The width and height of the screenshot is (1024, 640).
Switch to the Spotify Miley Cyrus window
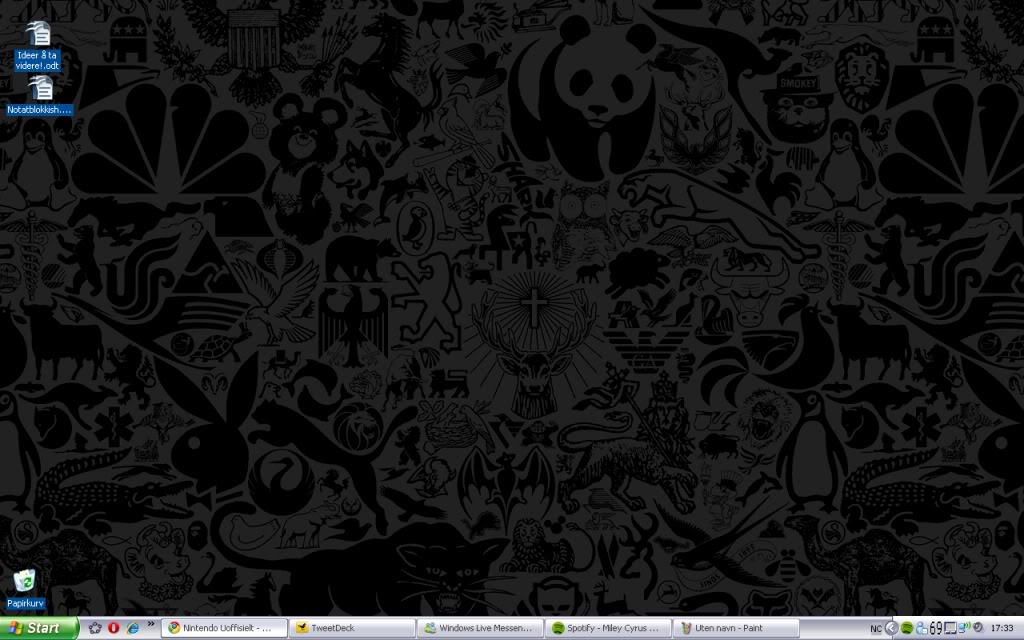click(x=608, y=628)
